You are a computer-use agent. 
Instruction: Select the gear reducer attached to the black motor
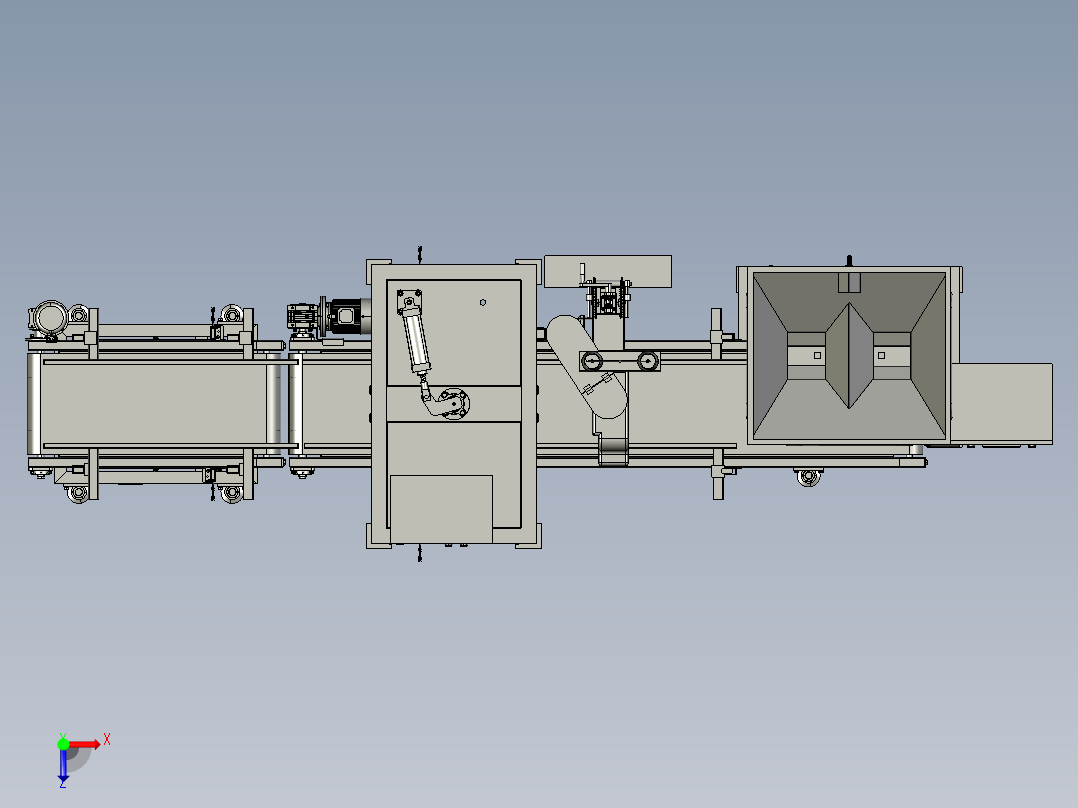pyautogui.click(x=303, y=318)
